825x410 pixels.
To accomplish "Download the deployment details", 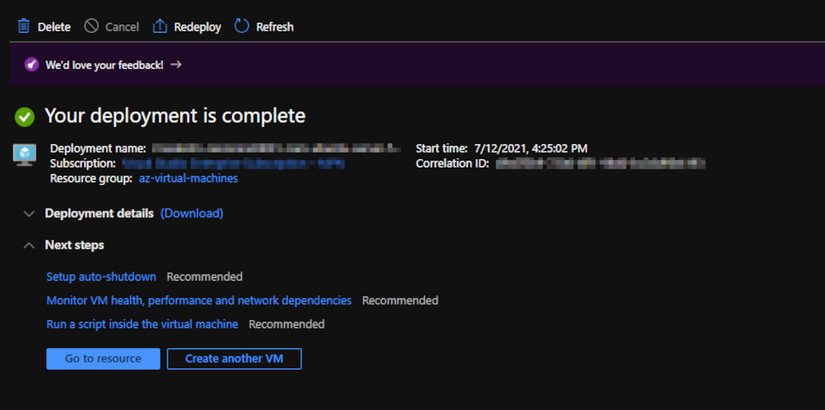I will 192,213.
